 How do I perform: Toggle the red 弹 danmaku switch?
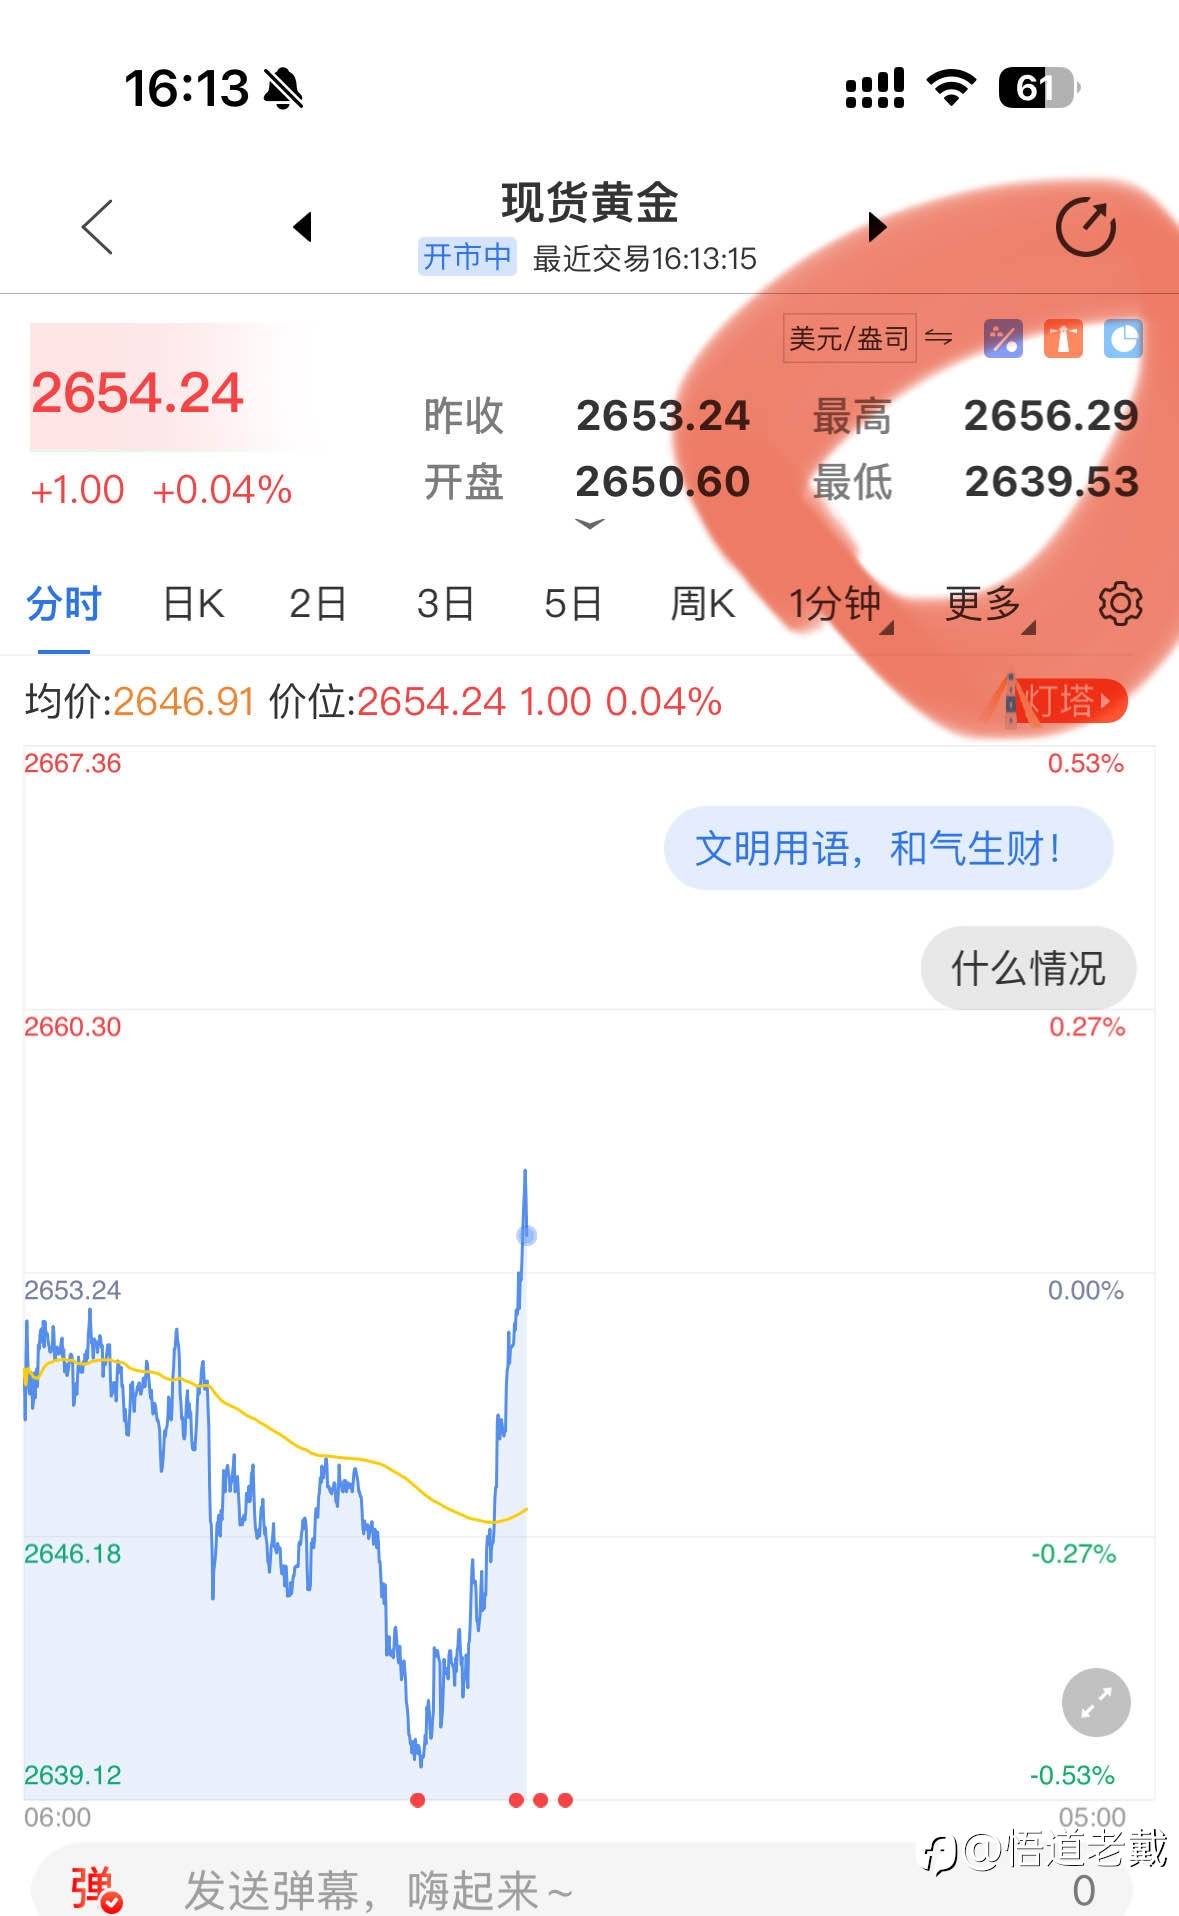96,1888
